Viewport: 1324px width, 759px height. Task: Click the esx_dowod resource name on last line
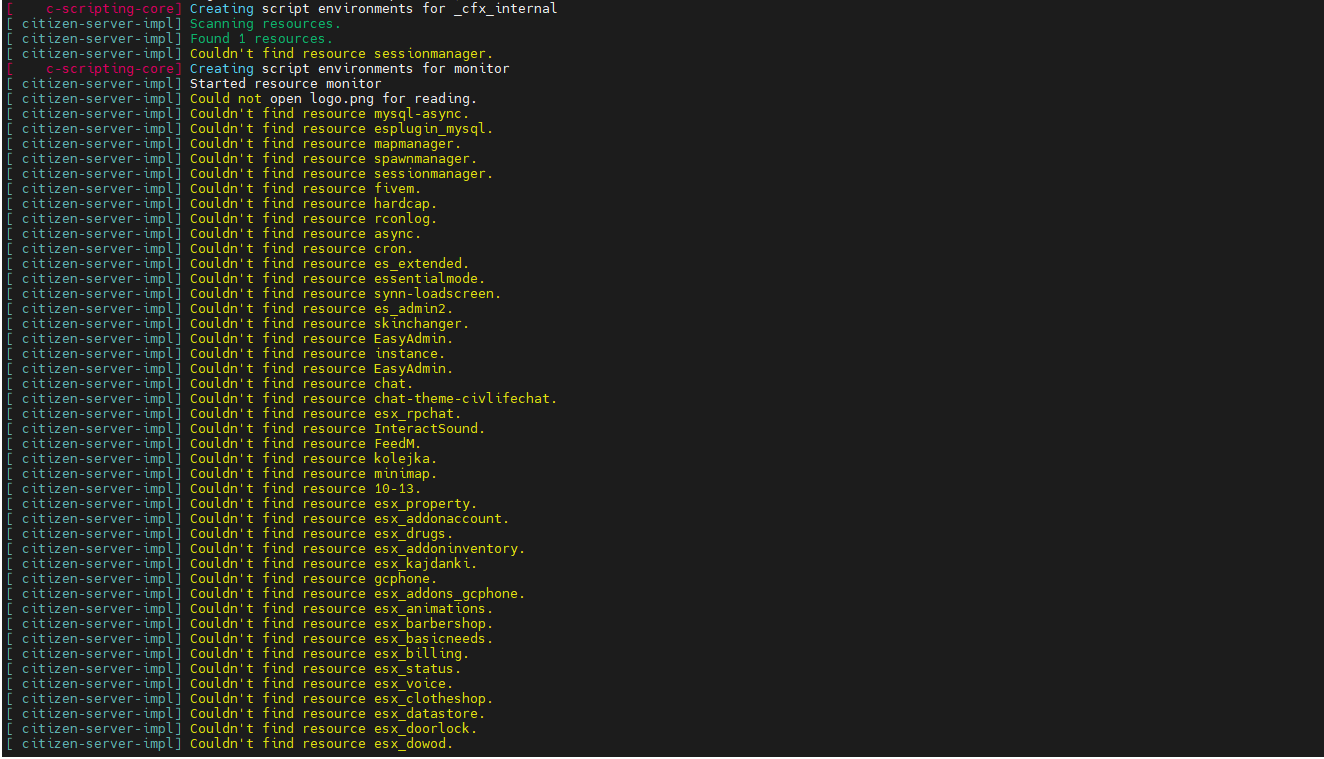(413, 744)
